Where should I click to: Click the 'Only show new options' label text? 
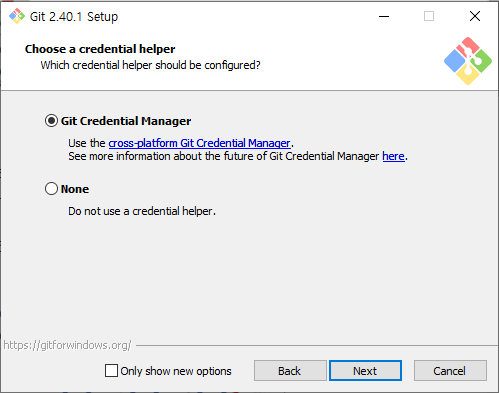coord(176,371)
